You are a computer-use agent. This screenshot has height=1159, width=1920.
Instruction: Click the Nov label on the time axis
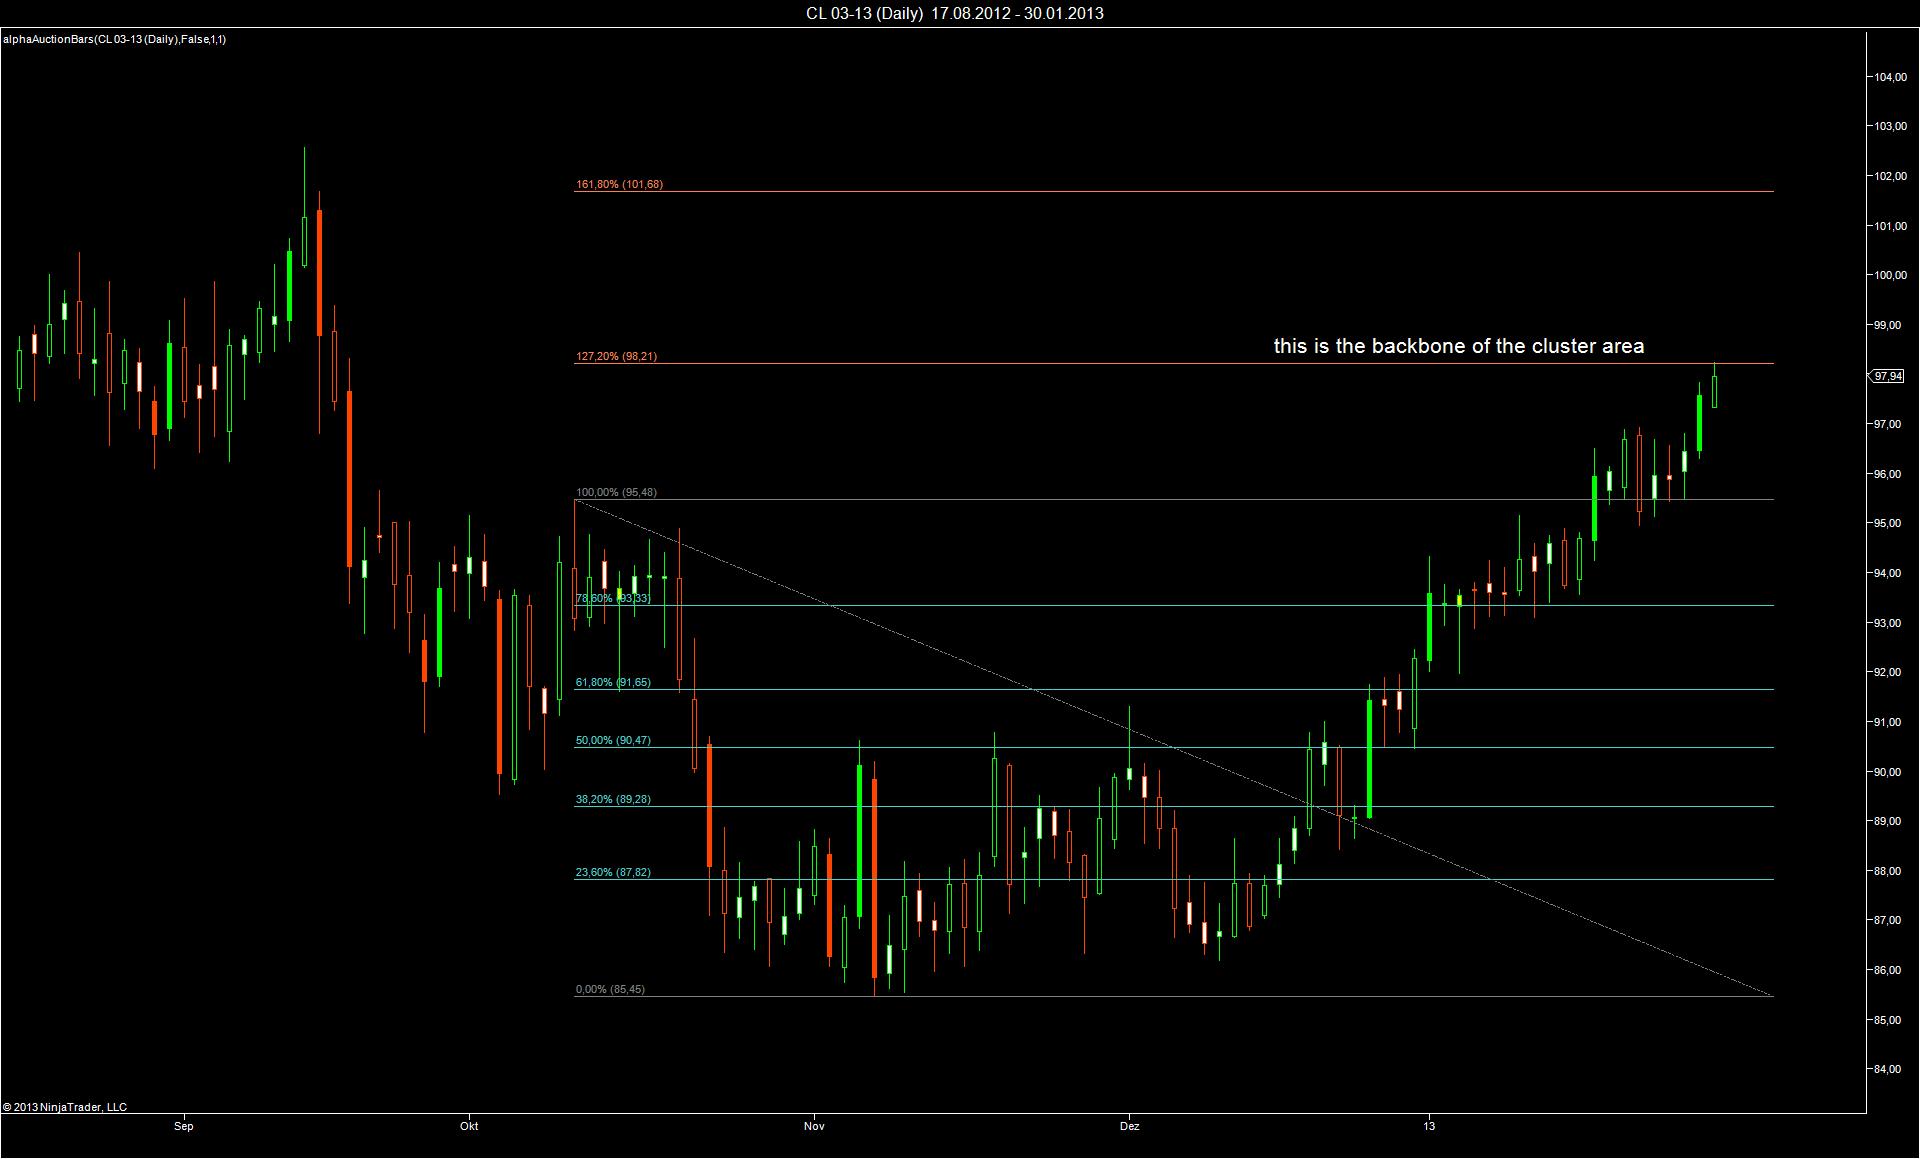814,1127
